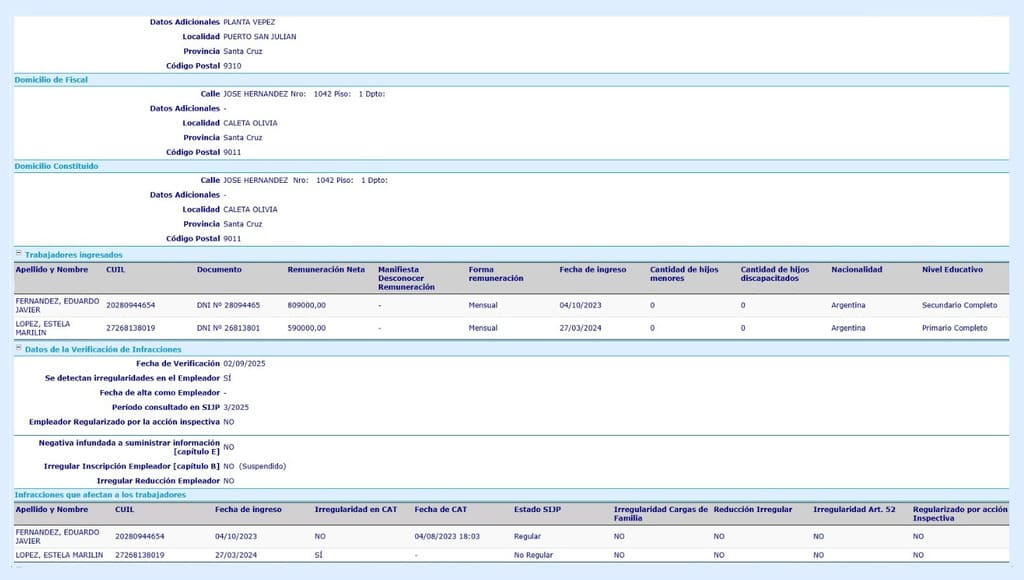The width and height of the screenshot is (1024, 580).
Task: Collapse the Trabajadores ingresados section toggle
Action: [x=18, y=255]
